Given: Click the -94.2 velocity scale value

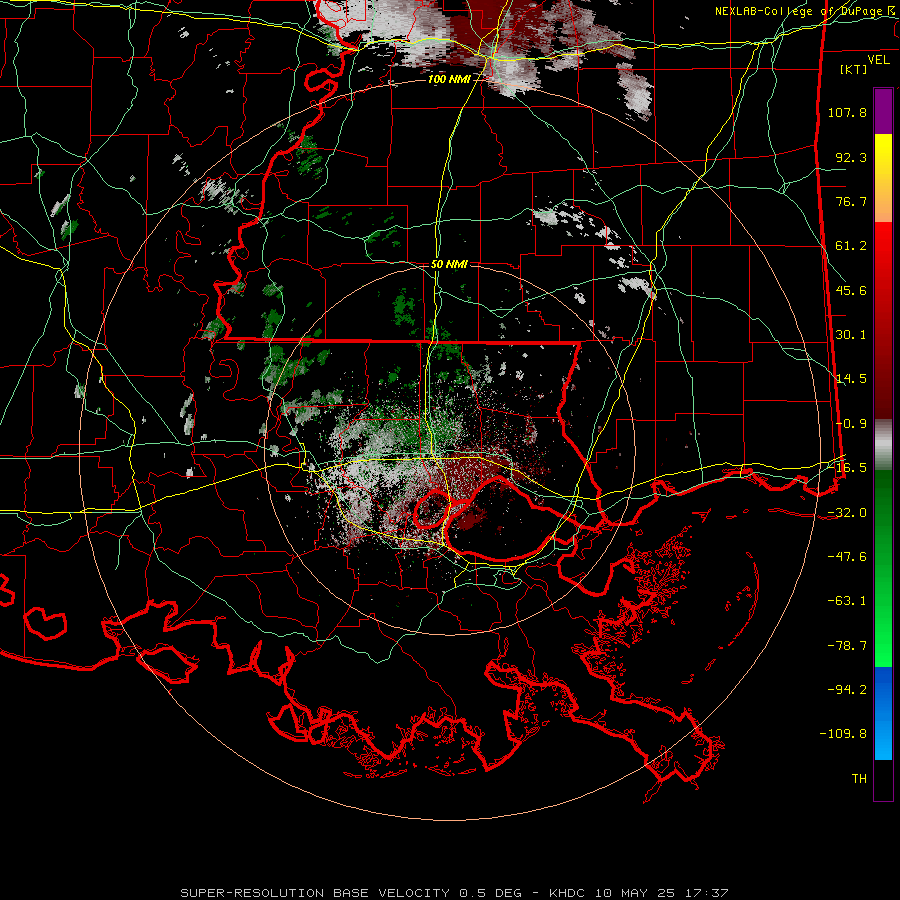Looking at the screenshot, I should (847, 690).
